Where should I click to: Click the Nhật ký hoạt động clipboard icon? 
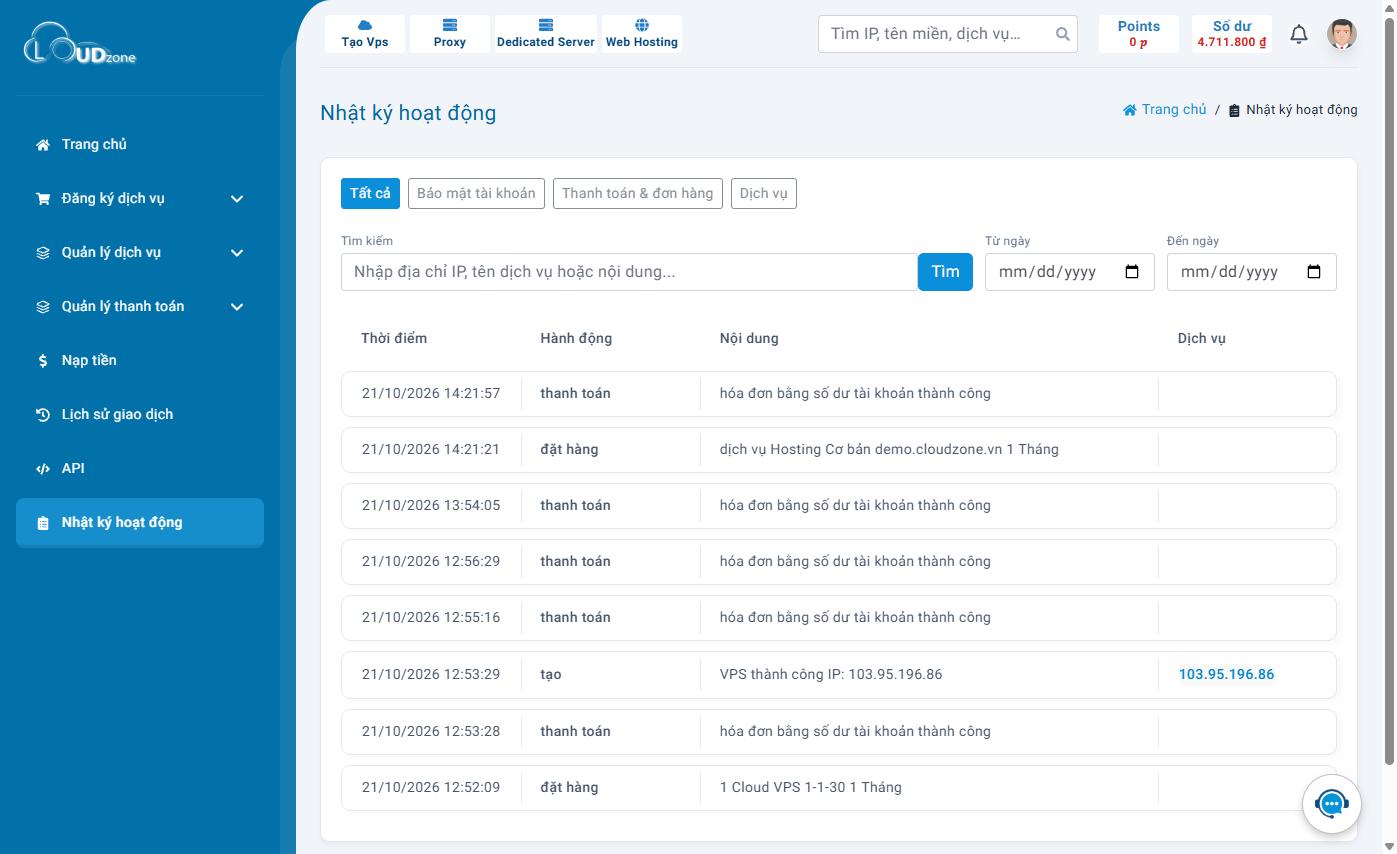pos(43,523)
